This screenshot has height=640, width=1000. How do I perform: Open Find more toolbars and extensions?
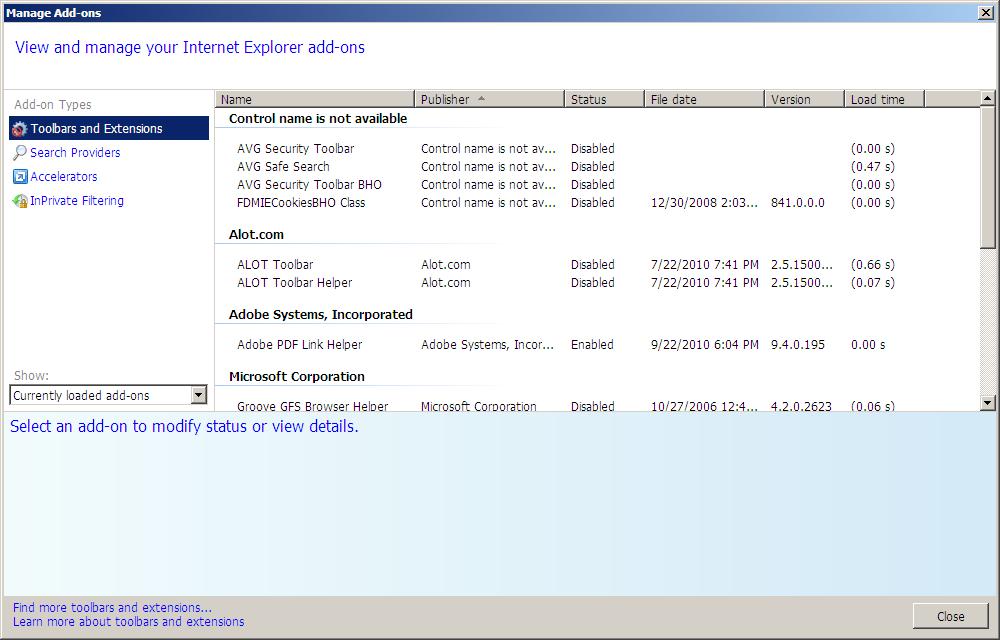(112, 607)
